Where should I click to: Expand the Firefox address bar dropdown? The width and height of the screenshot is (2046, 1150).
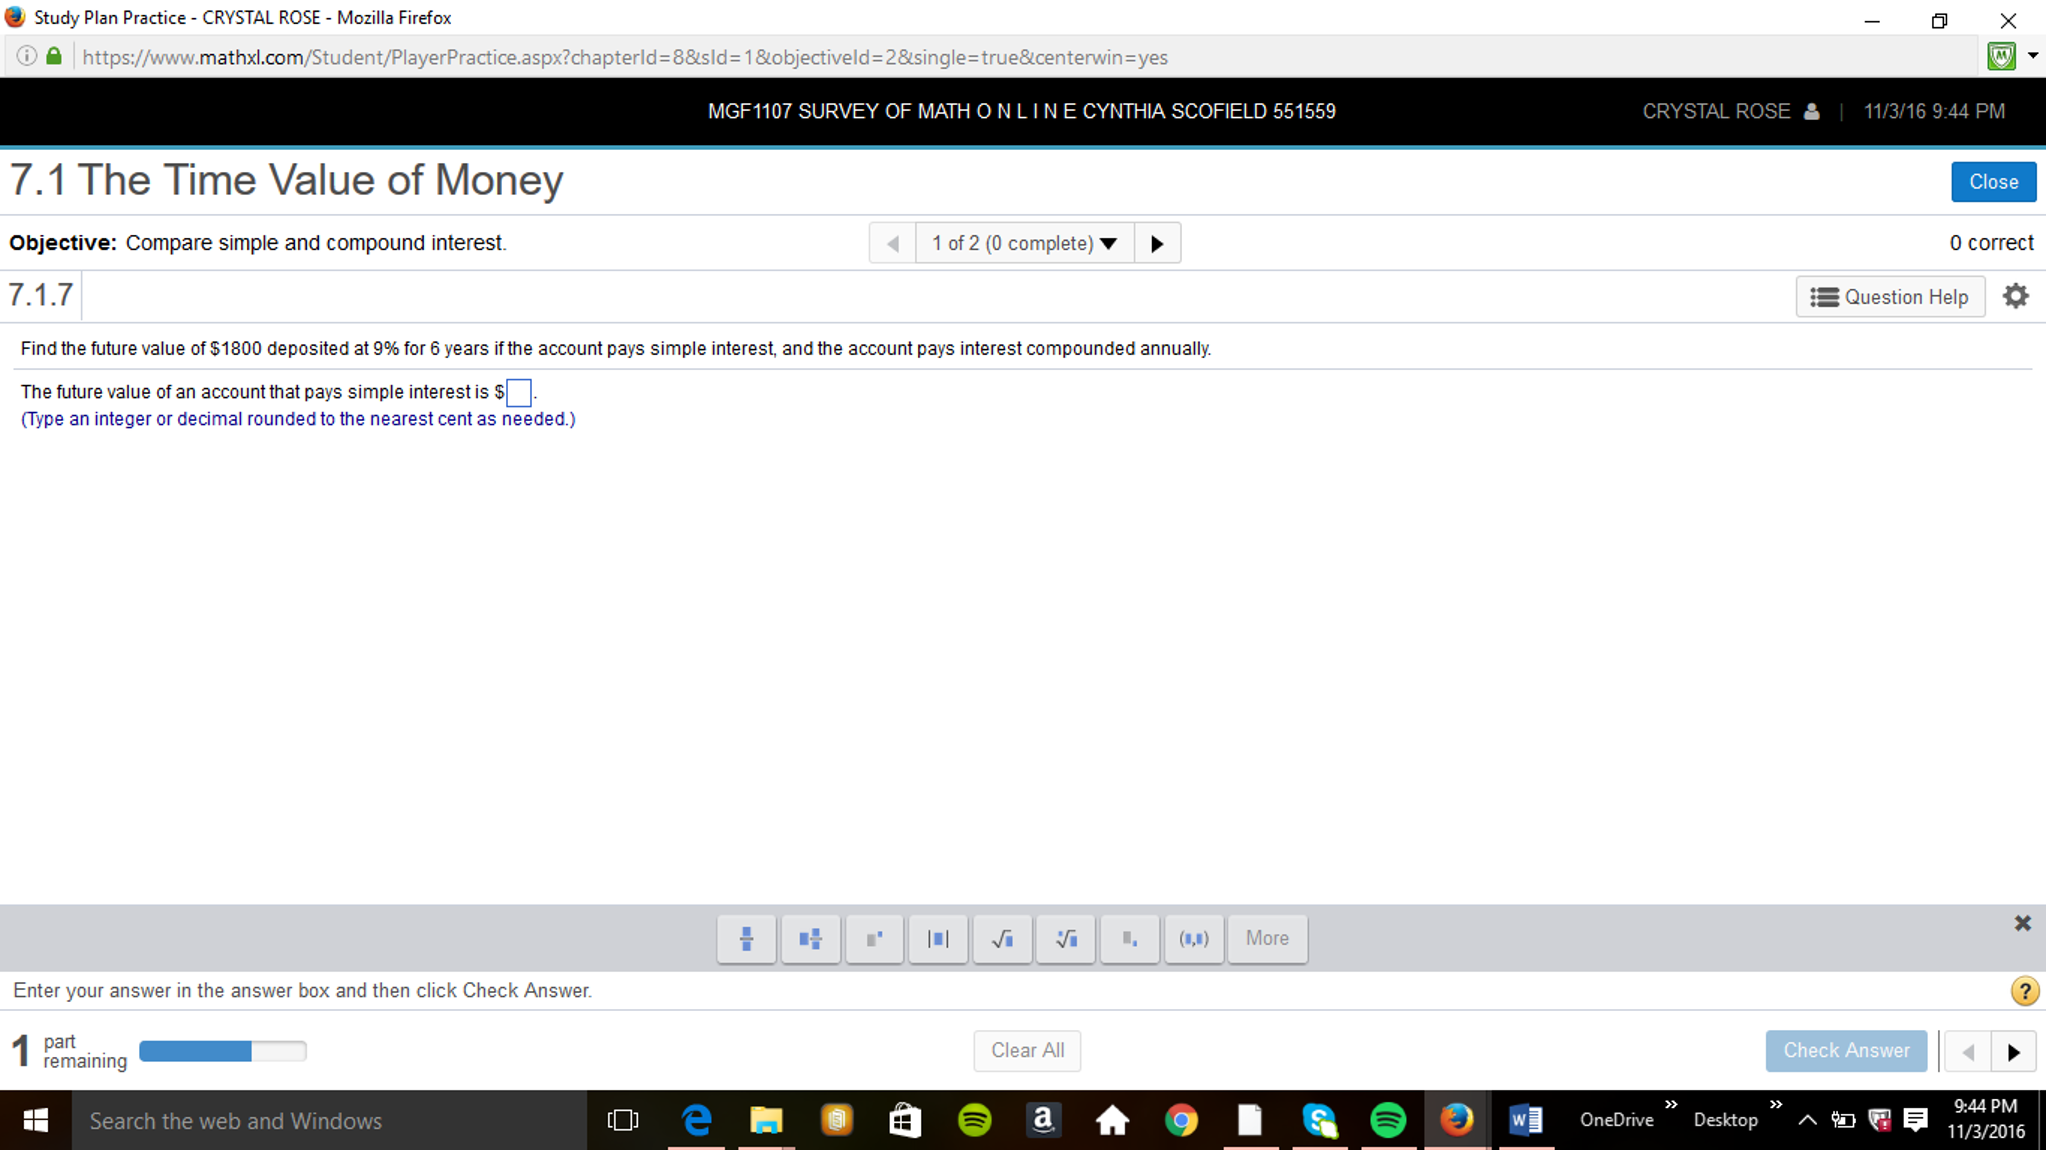(x=2032, y=56)
